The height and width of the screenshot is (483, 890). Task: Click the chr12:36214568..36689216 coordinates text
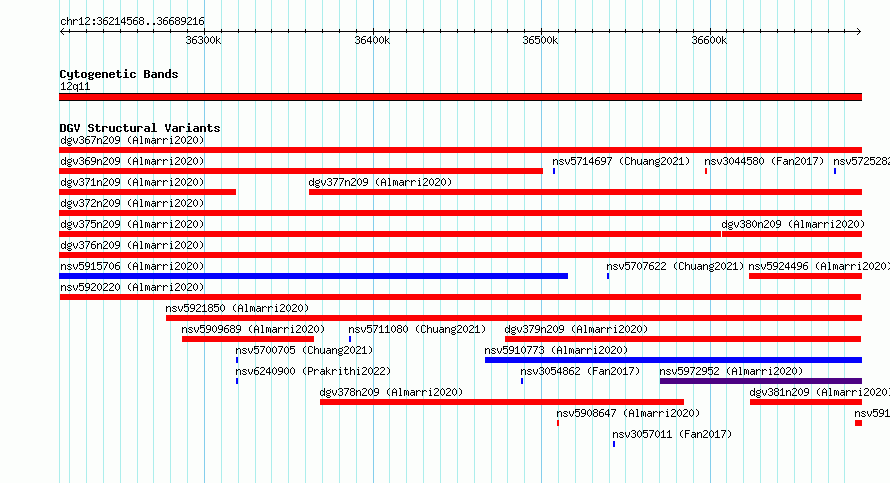(x=132, y=22)
